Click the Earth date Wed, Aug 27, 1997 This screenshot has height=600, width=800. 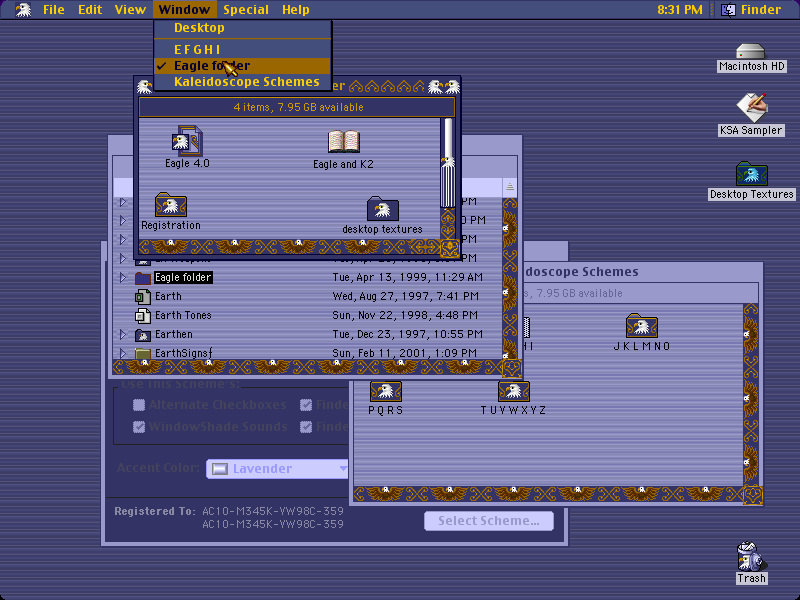click(405, 296)
